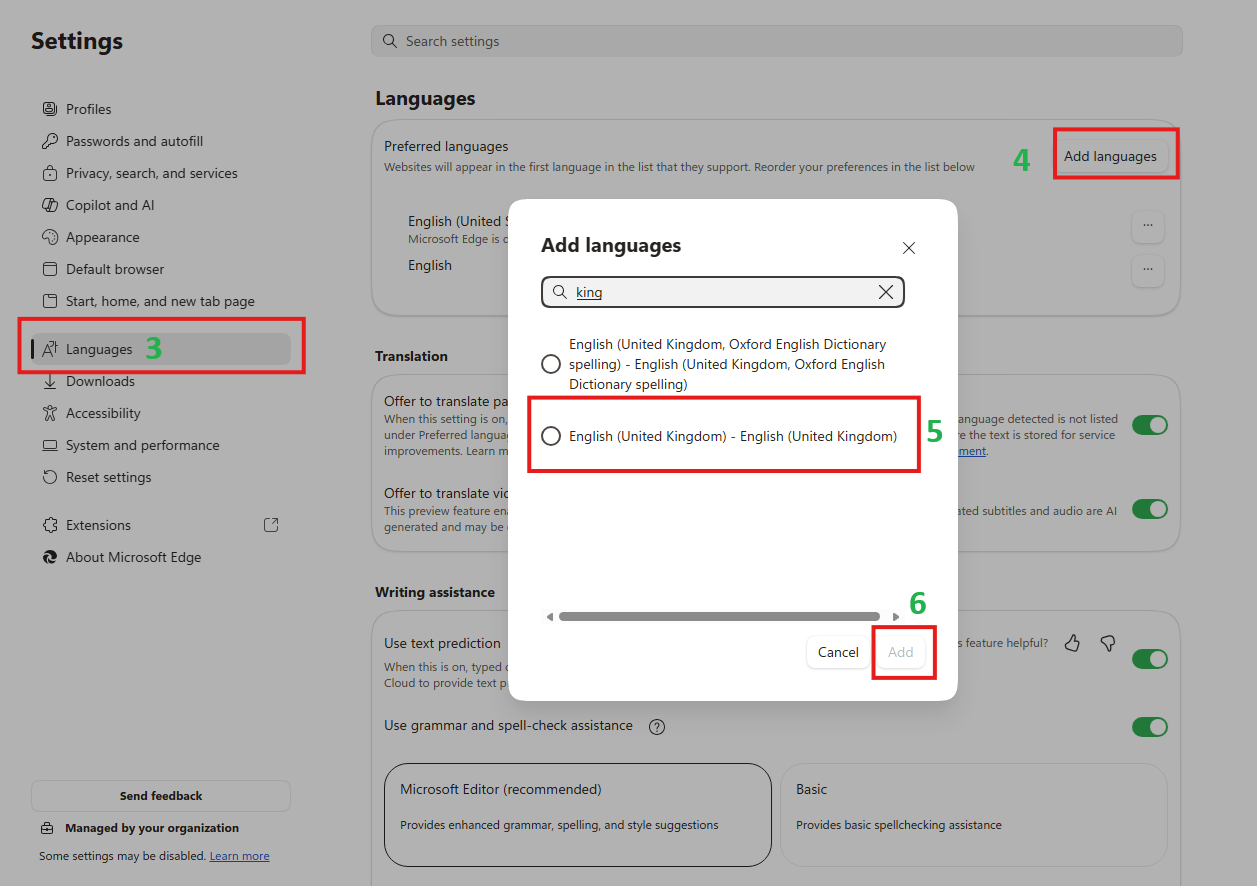Click the Downloads arrow icon
The image size is (1257, 886).
(50, 381)
